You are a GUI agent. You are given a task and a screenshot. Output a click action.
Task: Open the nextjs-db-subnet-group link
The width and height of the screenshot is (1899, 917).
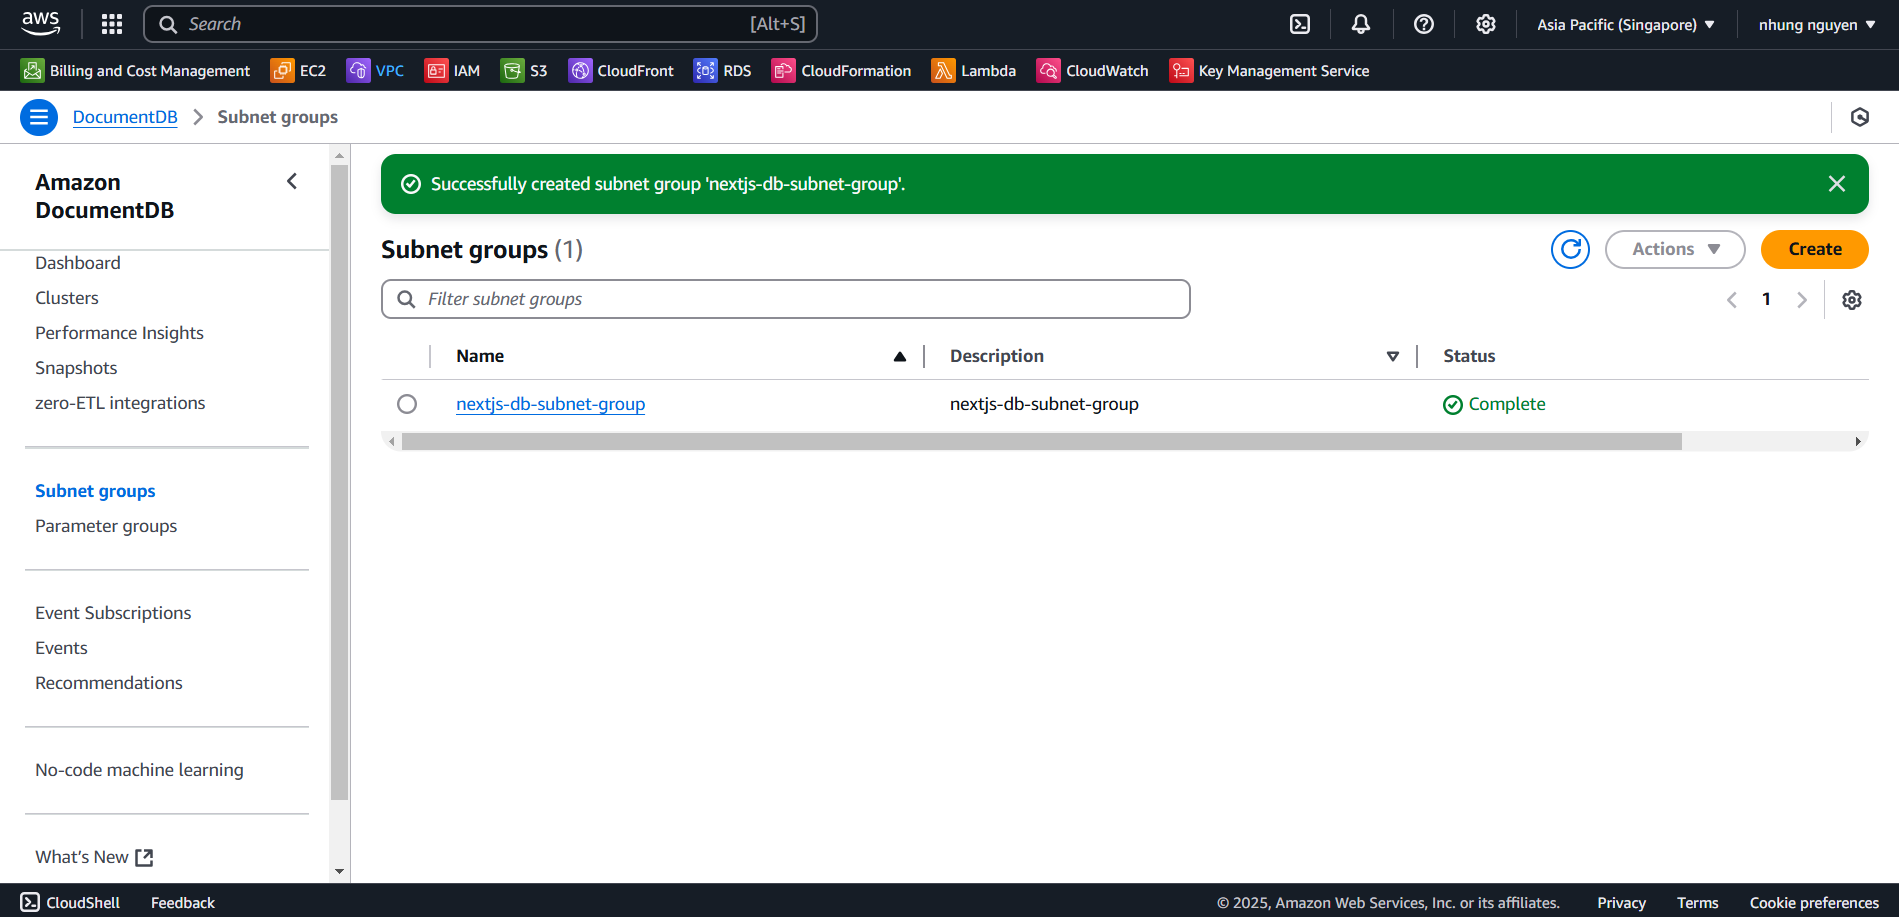tap(550, 404)
